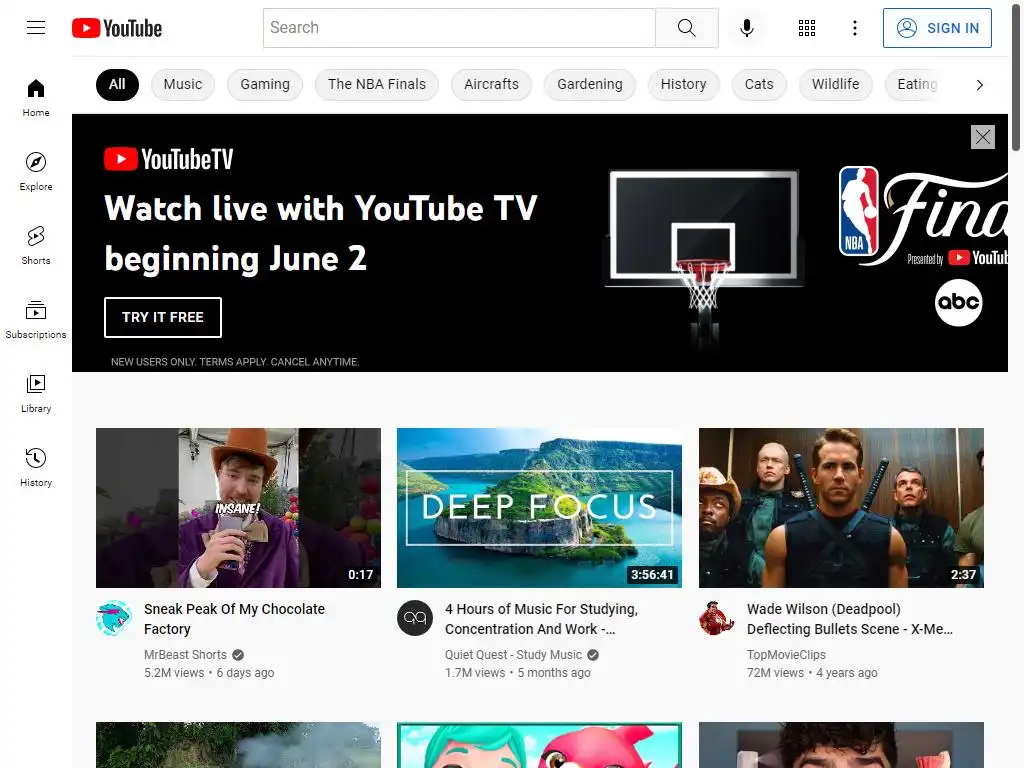Select the All filter chip

click(117, 85)
